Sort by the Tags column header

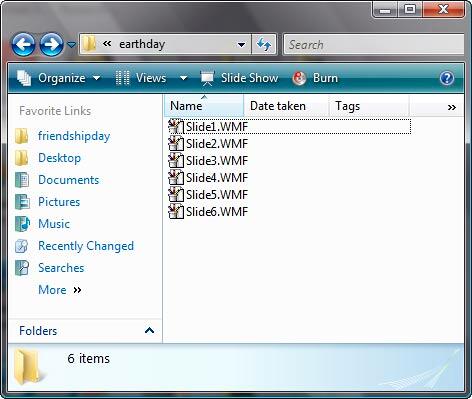coord(369,106)
